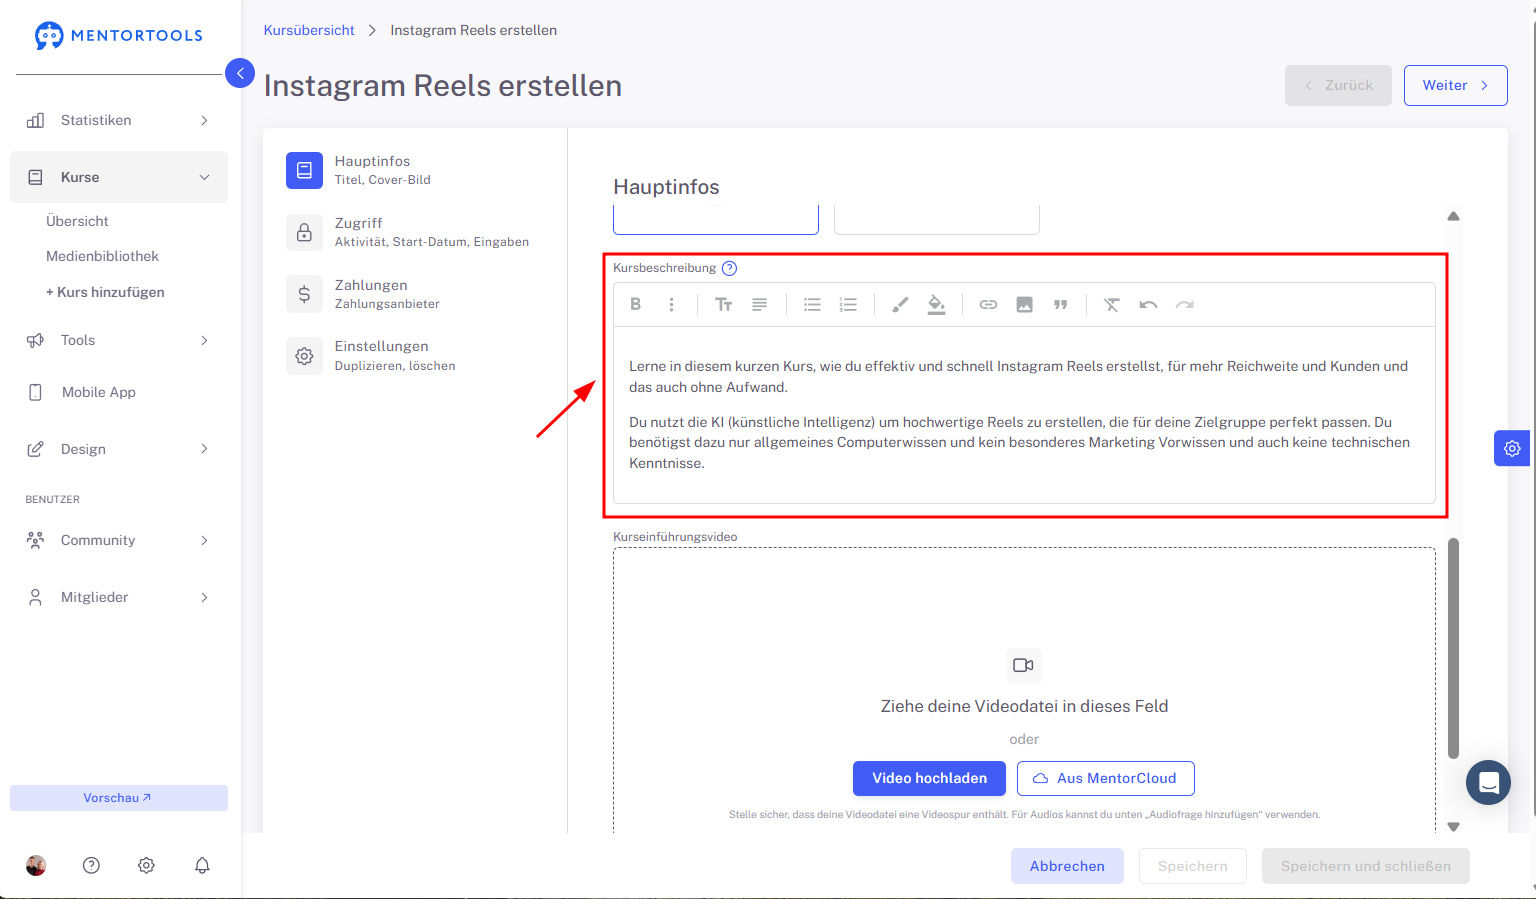
Task: Clear text formatting in the editor
Action: pyautogui.click(x=1111, y=305)
